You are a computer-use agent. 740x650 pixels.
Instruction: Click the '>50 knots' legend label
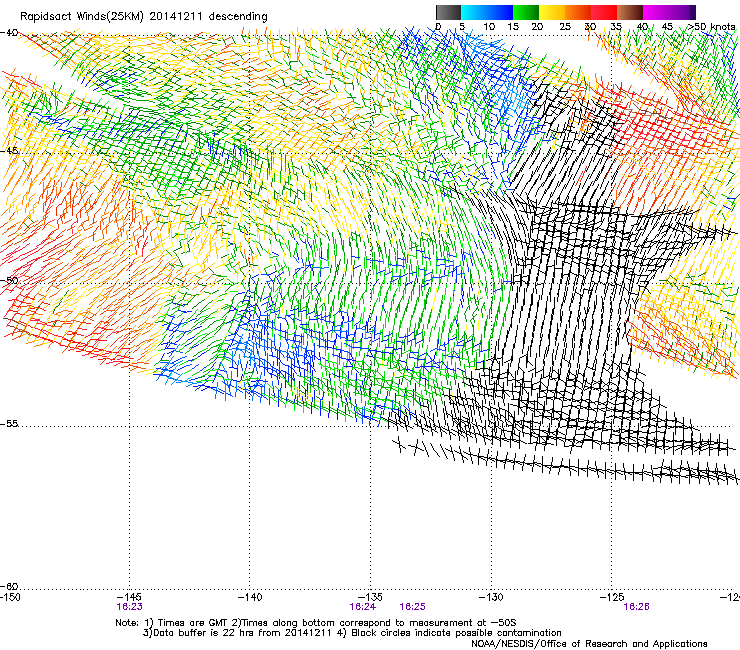(x=711, y=27)
